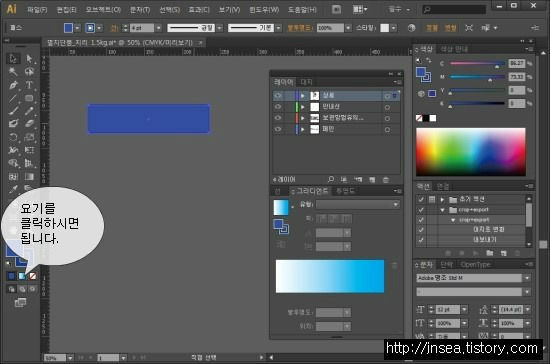Screen dimensions: 550x364
Task: Select the Shape Builder tool
Action: [x=13, y=163]
